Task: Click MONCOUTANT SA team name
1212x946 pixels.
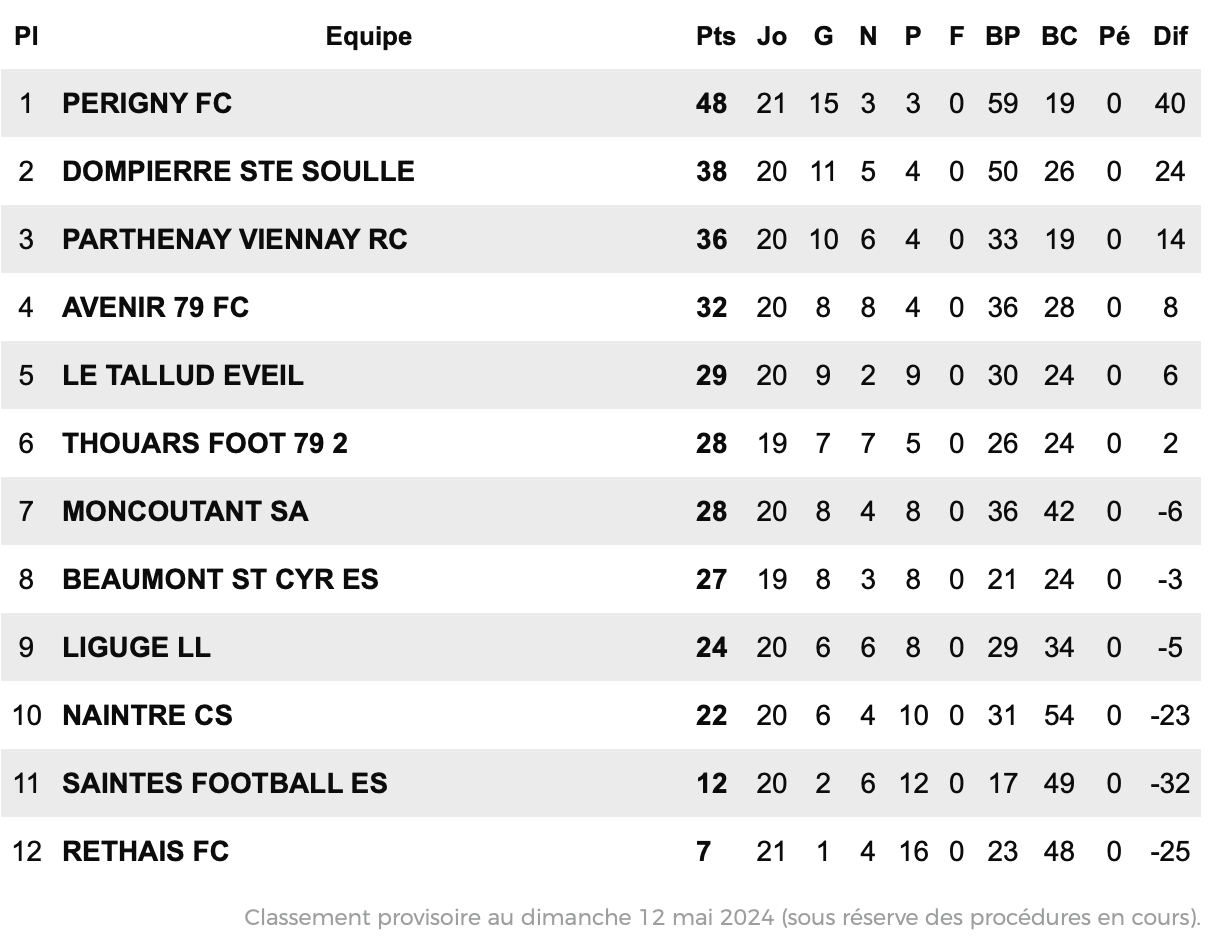Action: coord(185,511)
